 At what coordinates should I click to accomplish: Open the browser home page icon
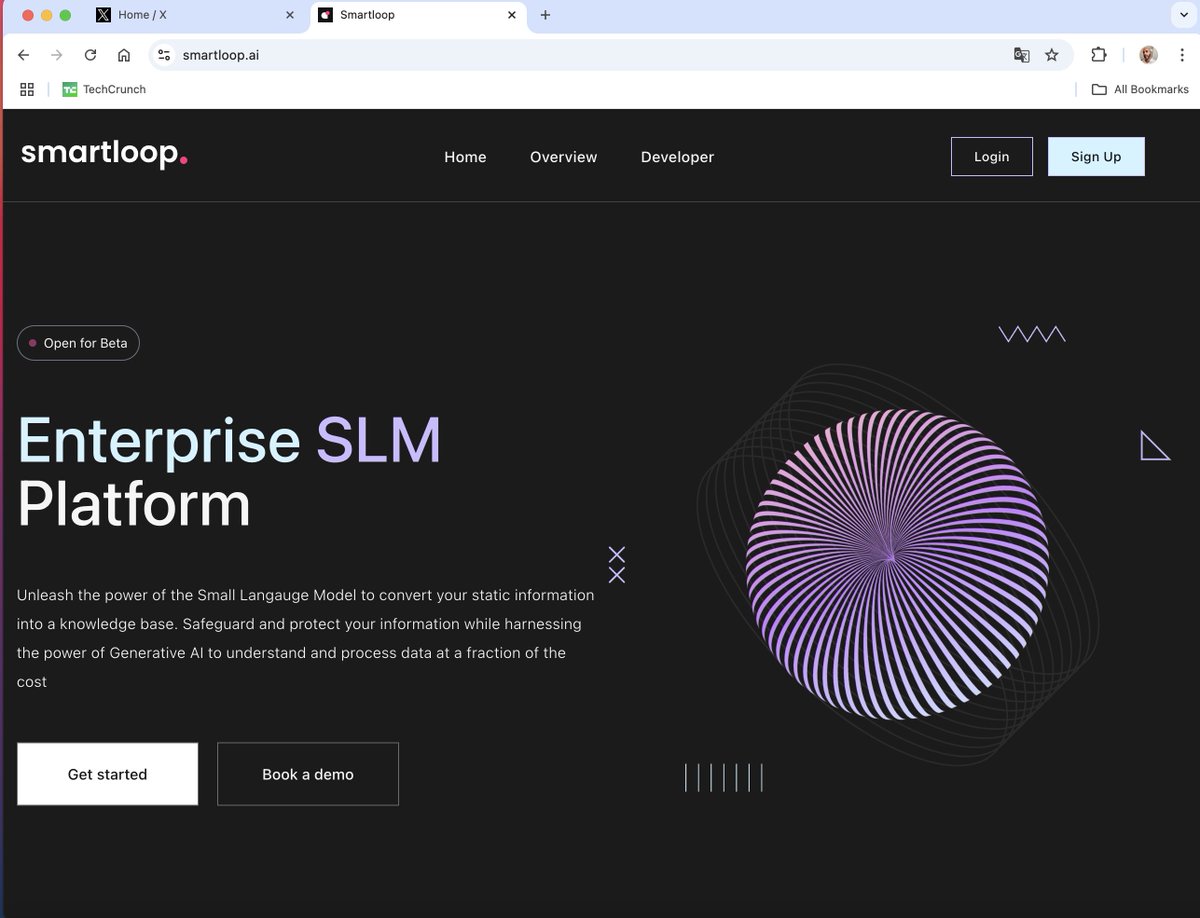[x=124, y=55]
